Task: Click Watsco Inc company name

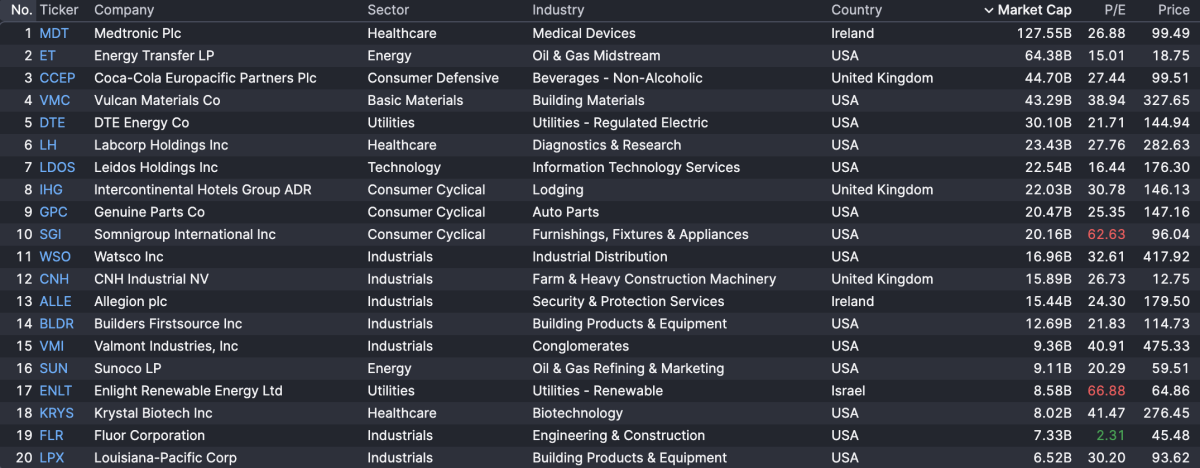Action: click(x=129, y=256)
